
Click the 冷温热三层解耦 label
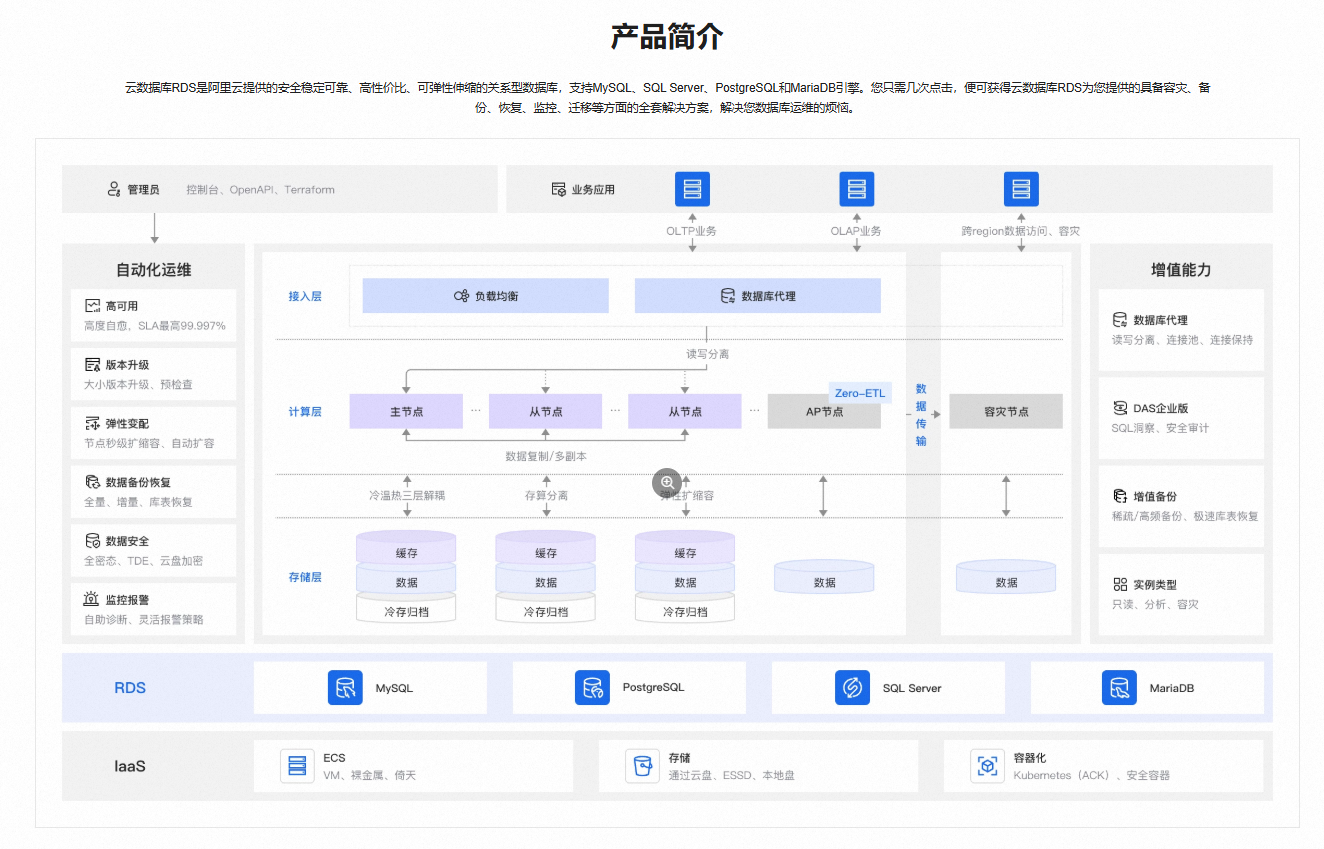tap(406, 495)
